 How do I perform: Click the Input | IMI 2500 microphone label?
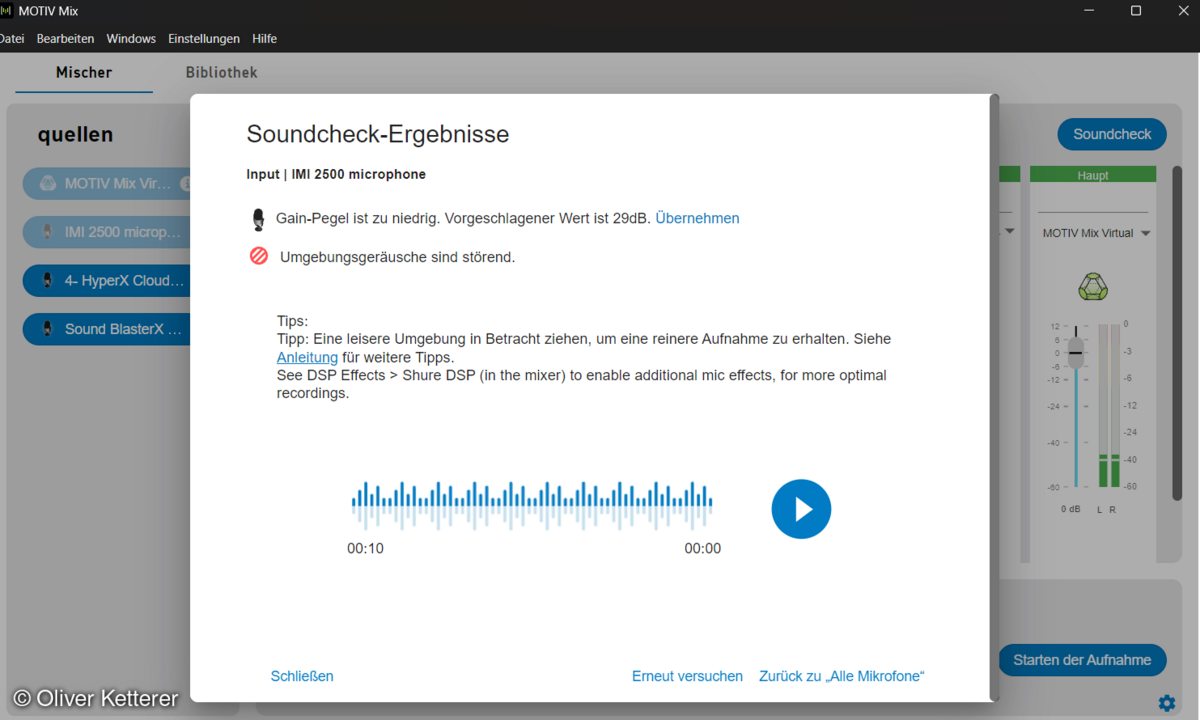[x=336, y=174]
